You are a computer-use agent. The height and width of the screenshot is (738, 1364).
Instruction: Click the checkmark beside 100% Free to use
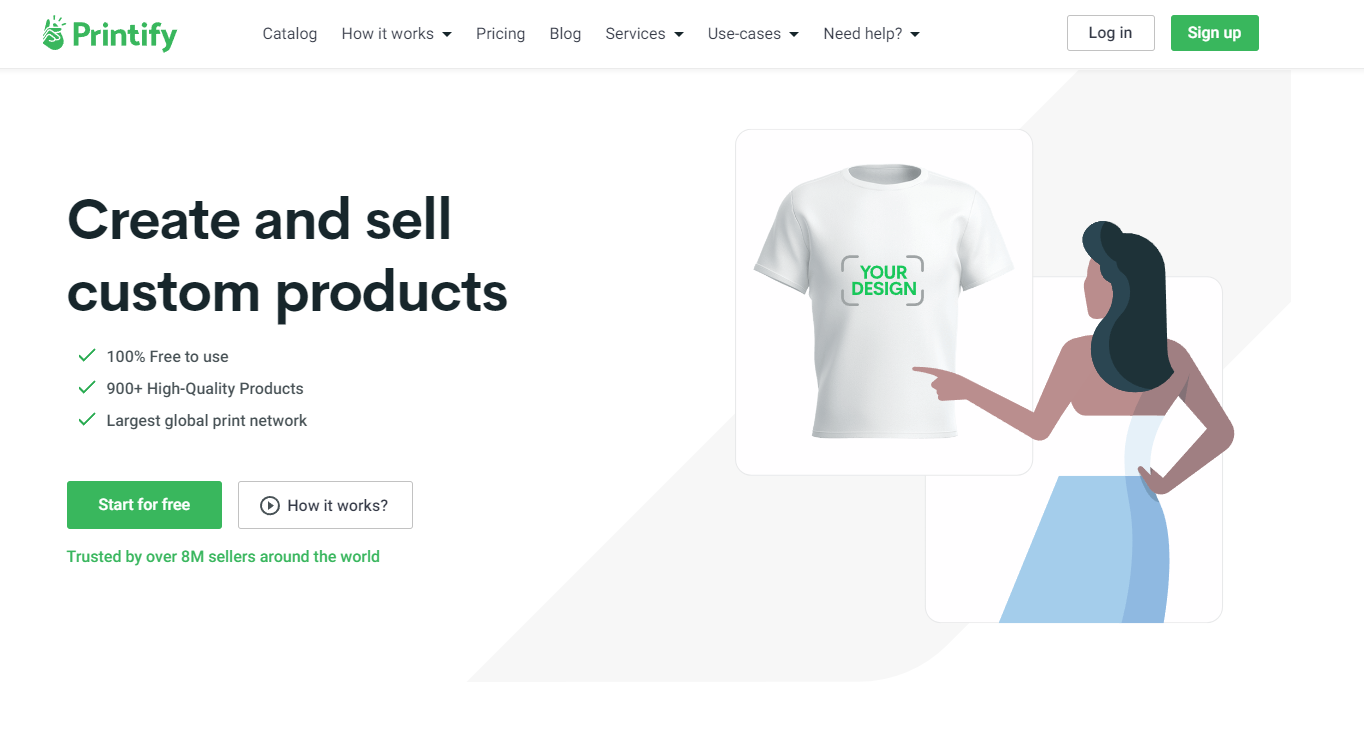click(87, 356)
